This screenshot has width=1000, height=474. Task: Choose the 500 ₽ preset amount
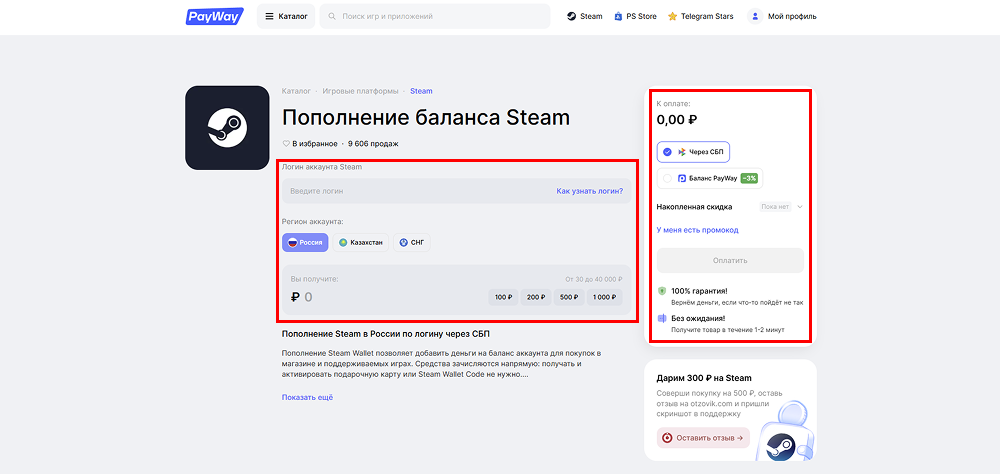coord(569,297)
